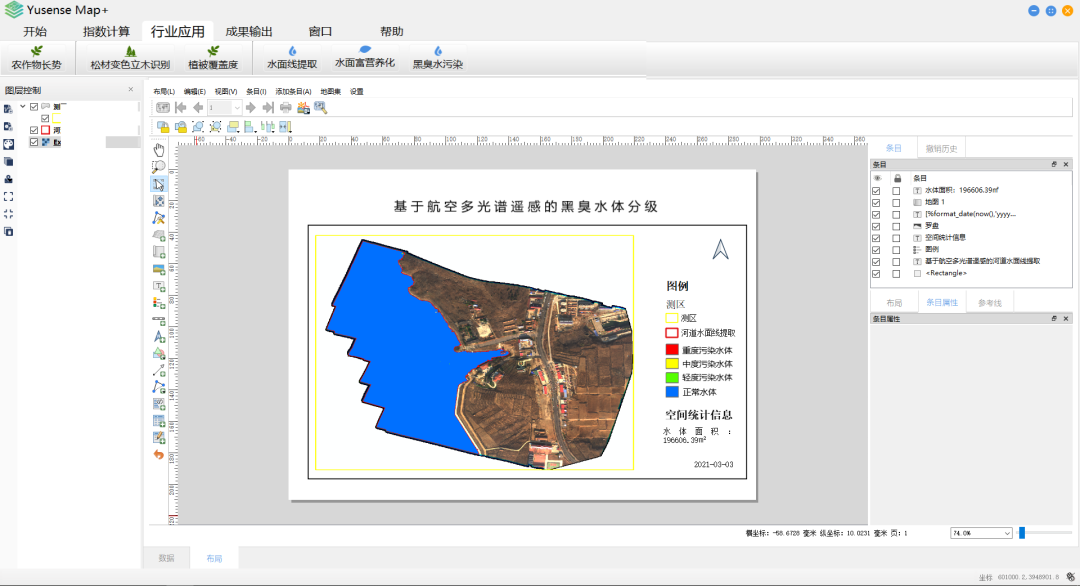Click the Print layout icon
Screen dimensions: 1080x586
click(x=285, y=108)
